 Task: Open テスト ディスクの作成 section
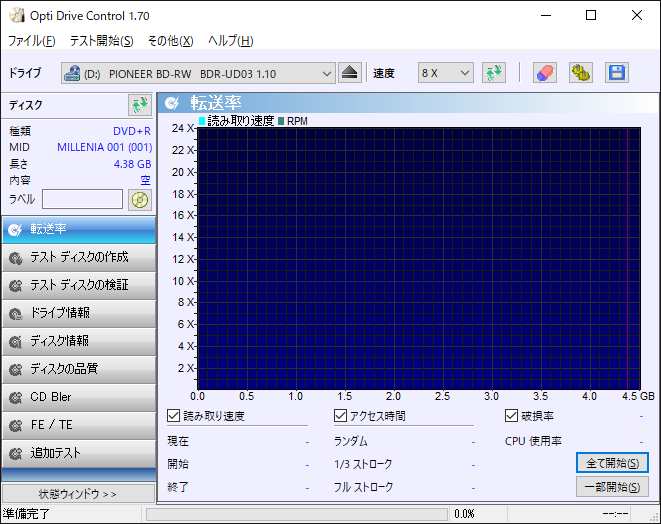tap(79, 258)
